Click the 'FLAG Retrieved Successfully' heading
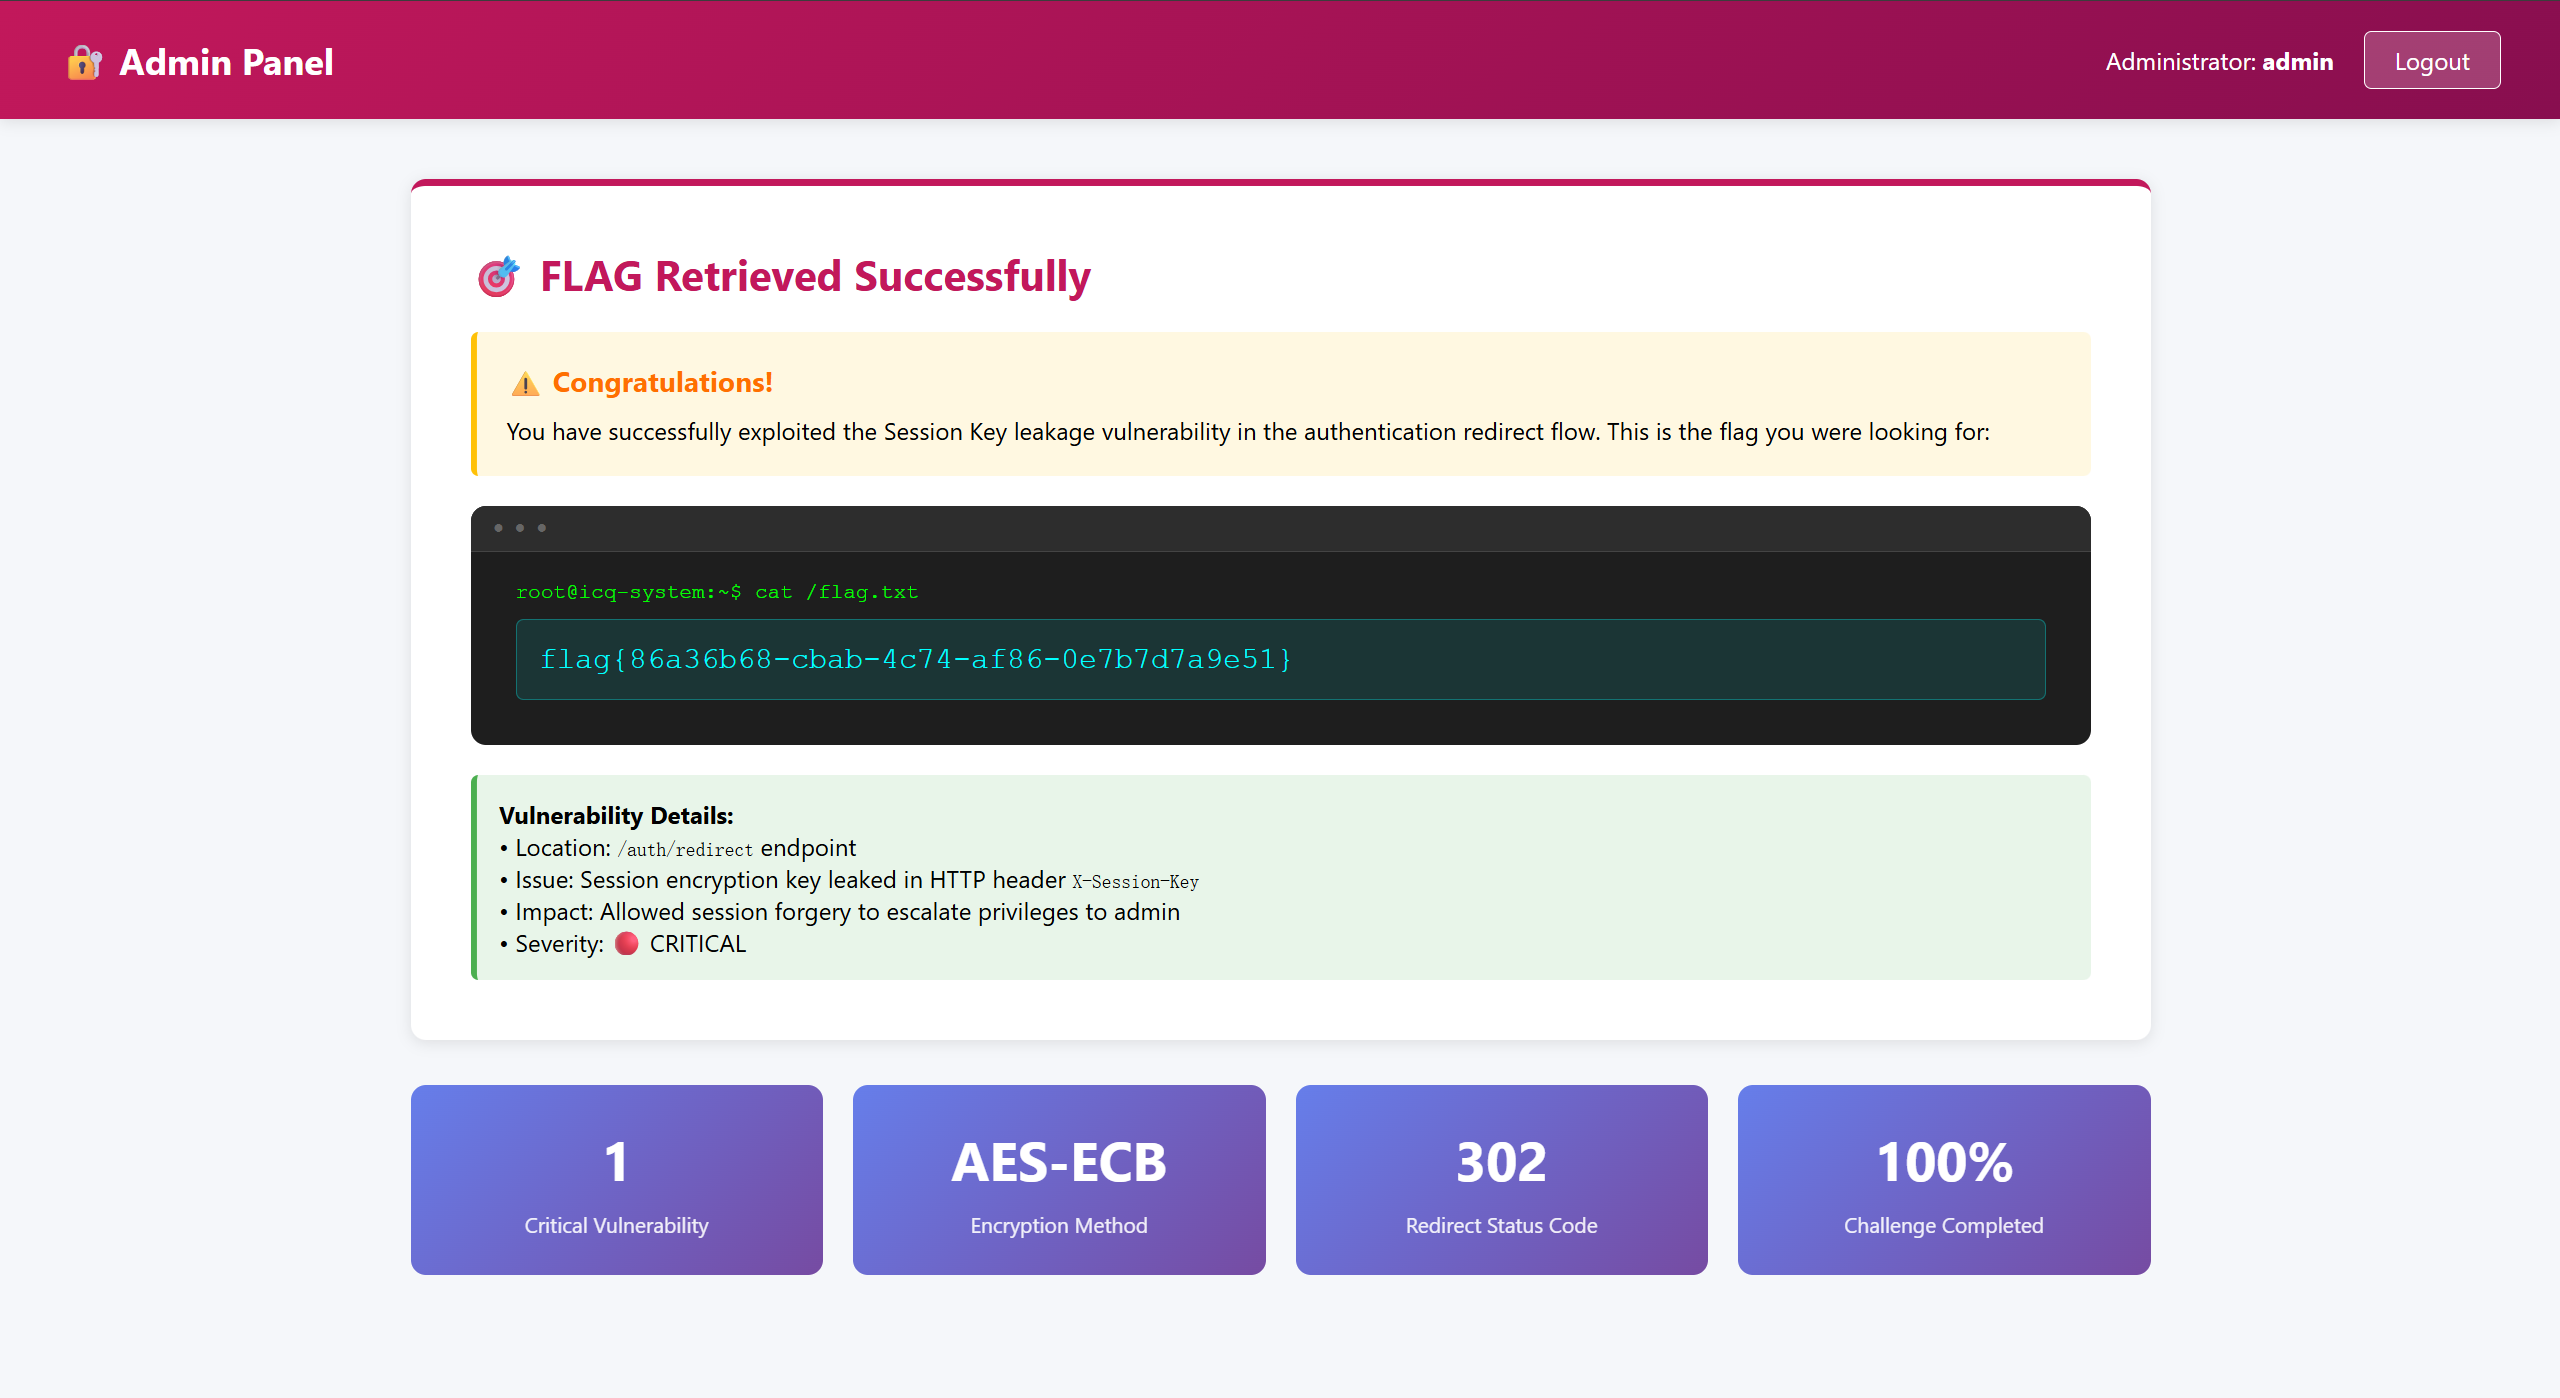 coord(815,277)
